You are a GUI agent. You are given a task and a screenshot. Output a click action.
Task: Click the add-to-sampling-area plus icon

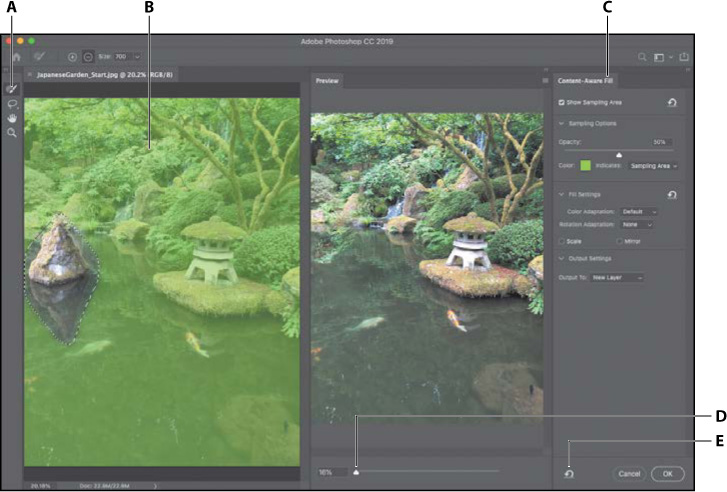pos(72,57)
